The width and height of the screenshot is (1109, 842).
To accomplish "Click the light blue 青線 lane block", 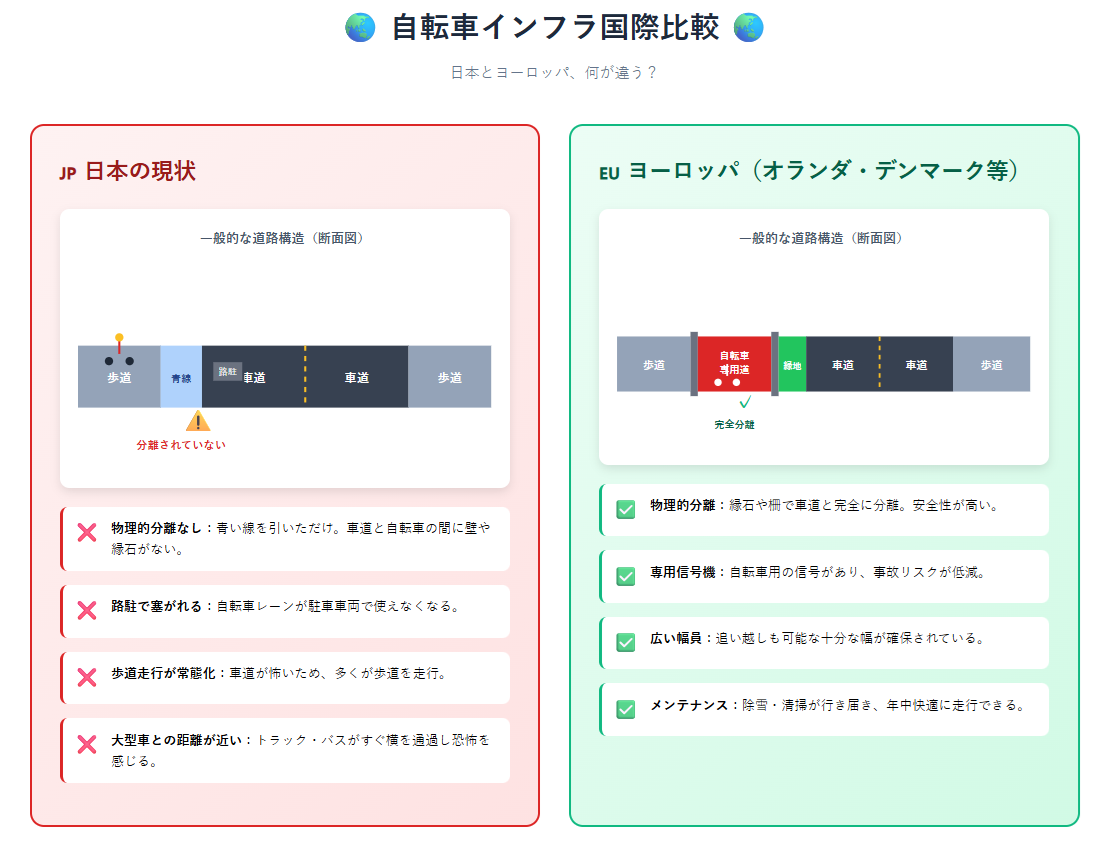I will click(181, 377).
